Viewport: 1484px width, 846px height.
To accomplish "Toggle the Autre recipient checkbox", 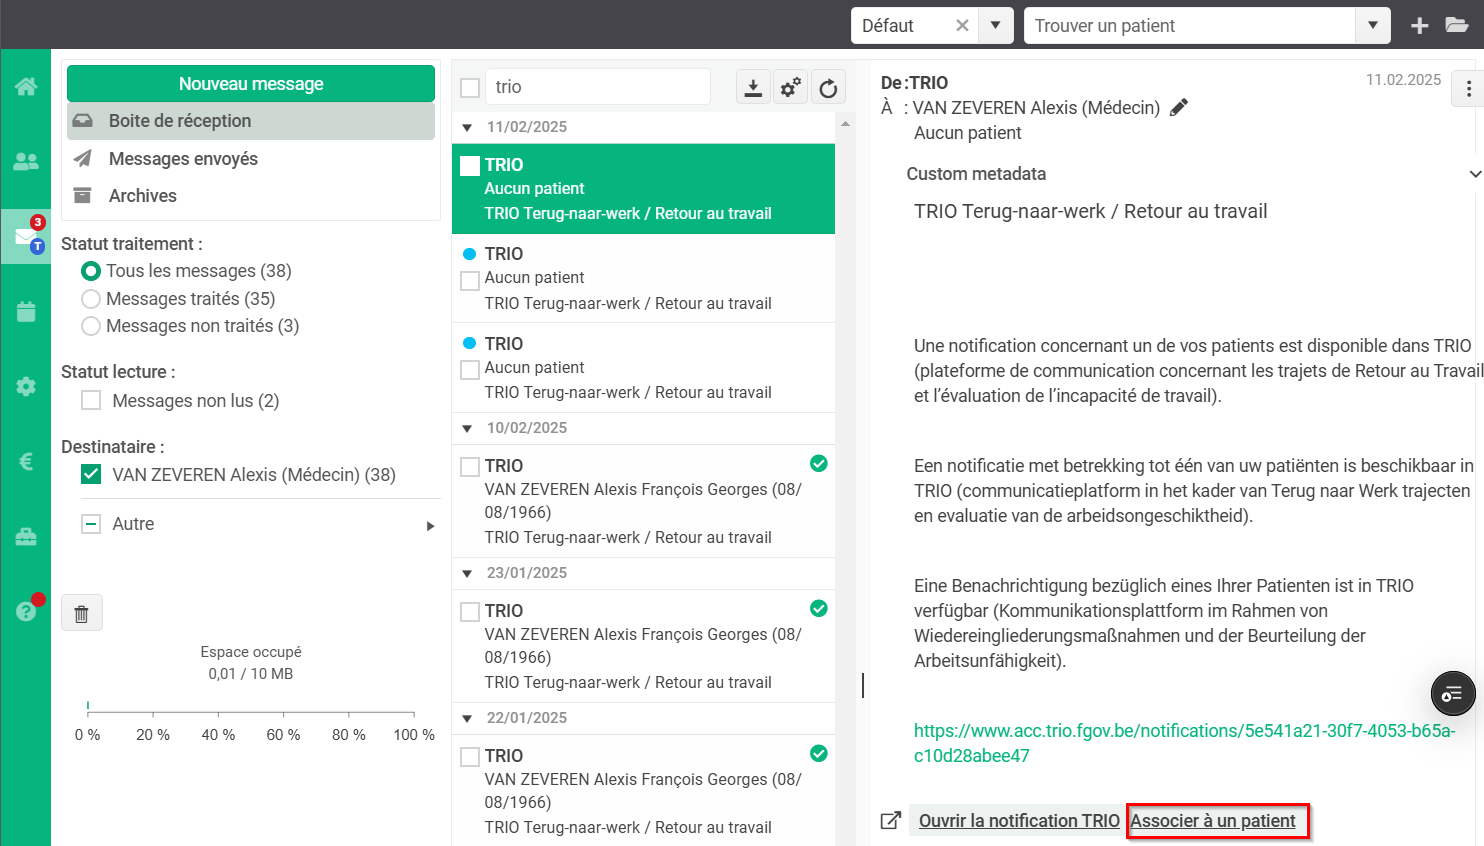I will 91,524.
